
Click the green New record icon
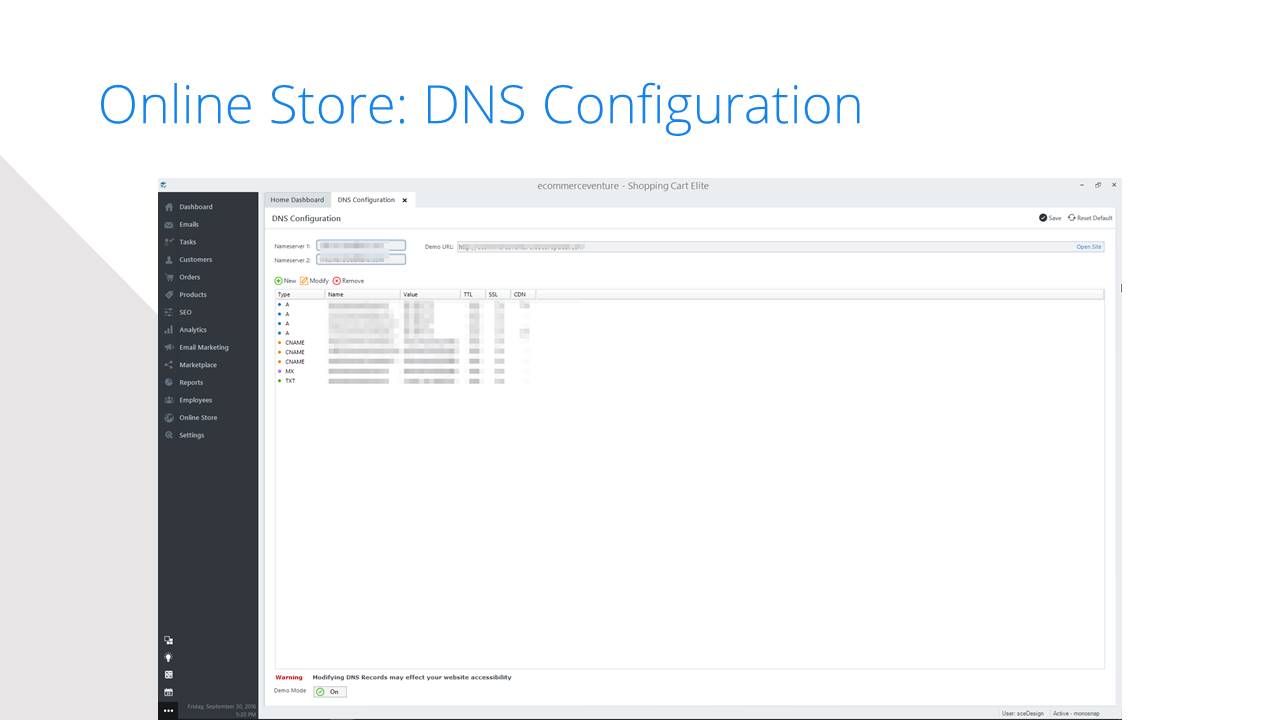279,281
